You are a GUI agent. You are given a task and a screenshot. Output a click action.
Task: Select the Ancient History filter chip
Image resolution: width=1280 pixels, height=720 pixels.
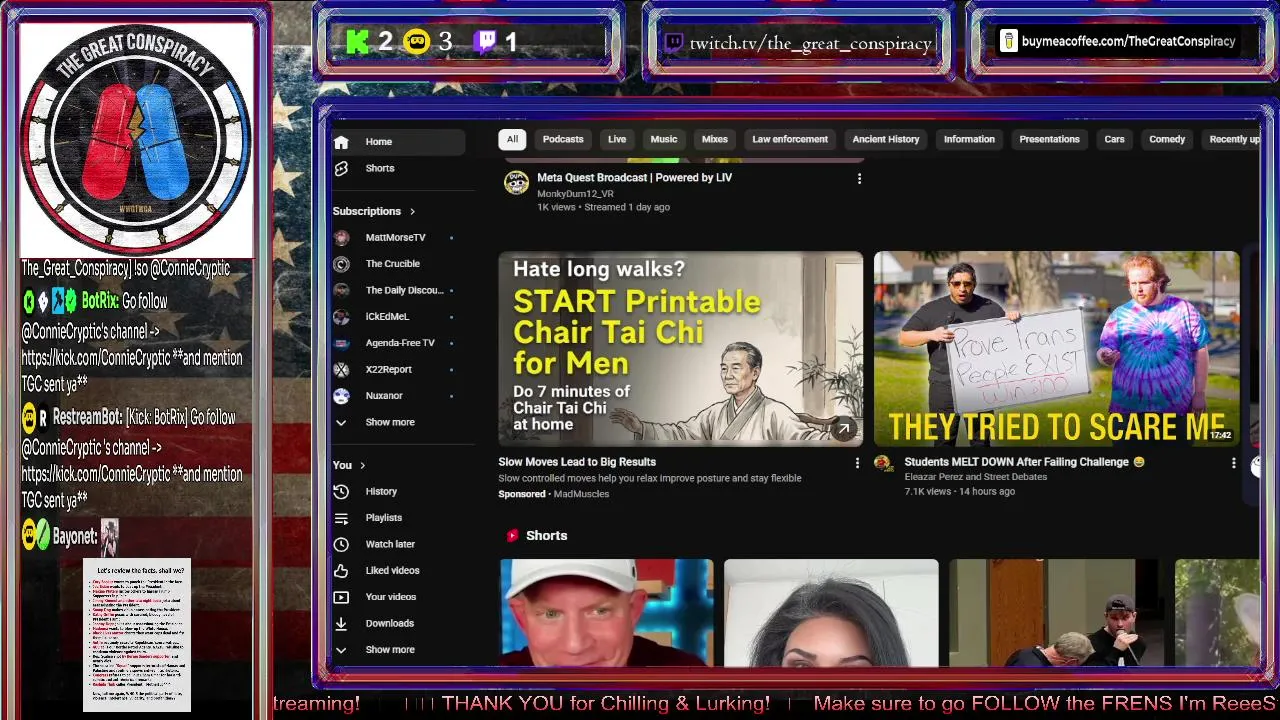point(886,140)
